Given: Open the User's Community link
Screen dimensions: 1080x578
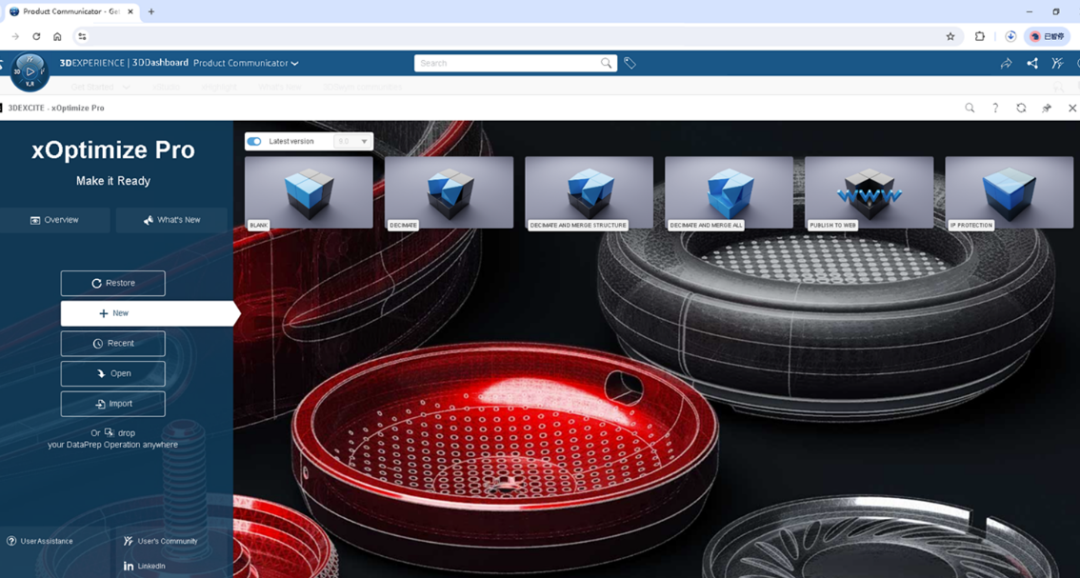Looking at the screenshot, I should (x=160, y=541).
